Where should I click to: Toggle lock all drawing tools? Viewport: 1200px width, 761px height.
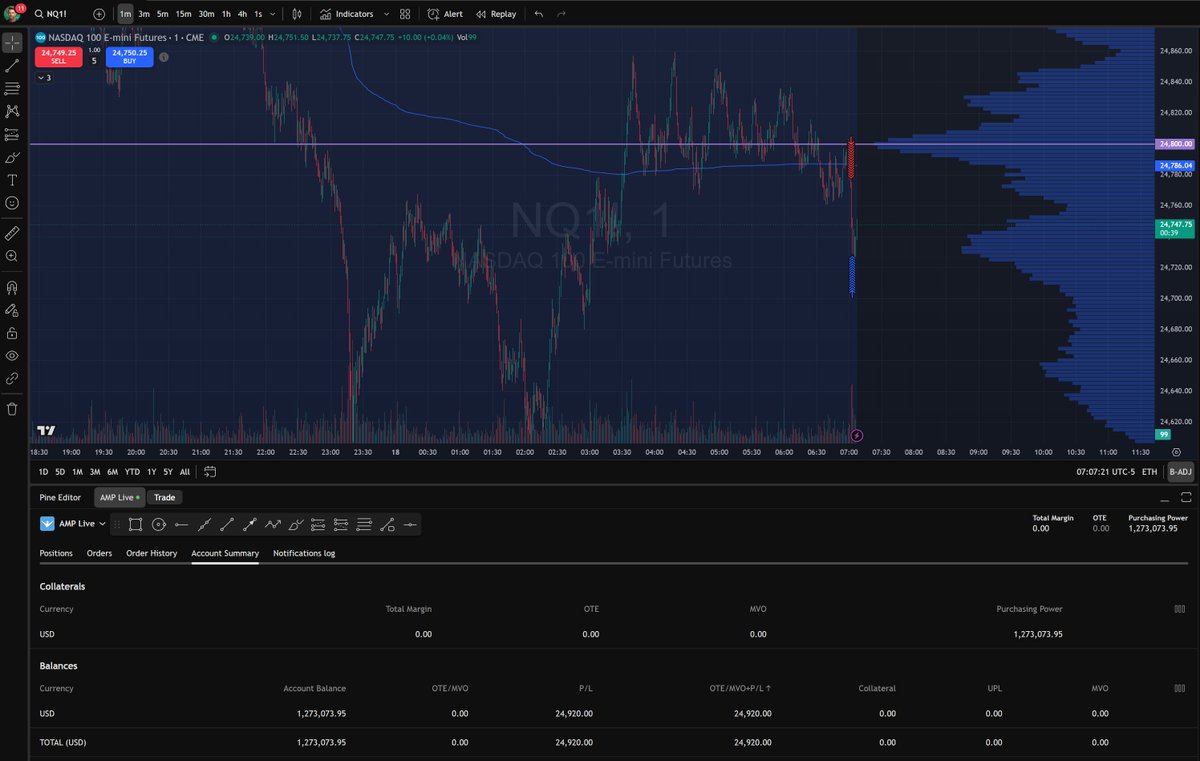click(12, 333)
